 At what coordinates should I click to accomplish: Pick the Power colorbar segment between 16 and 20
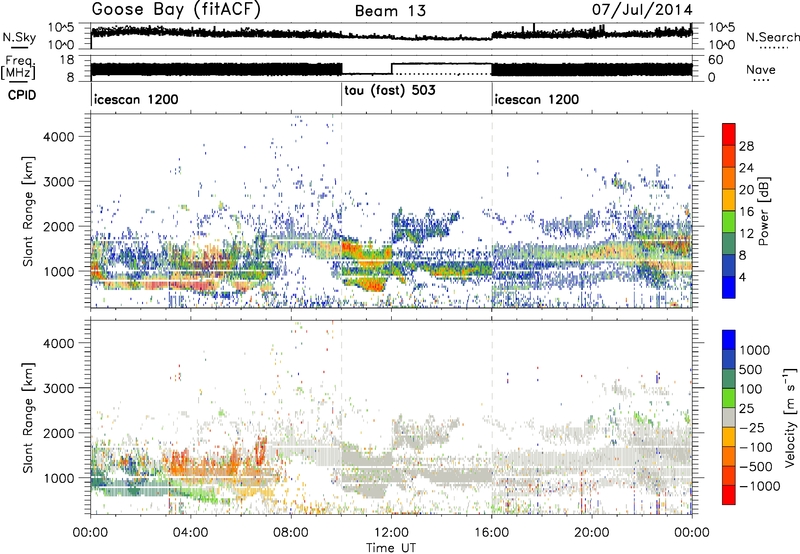[729, 200]
